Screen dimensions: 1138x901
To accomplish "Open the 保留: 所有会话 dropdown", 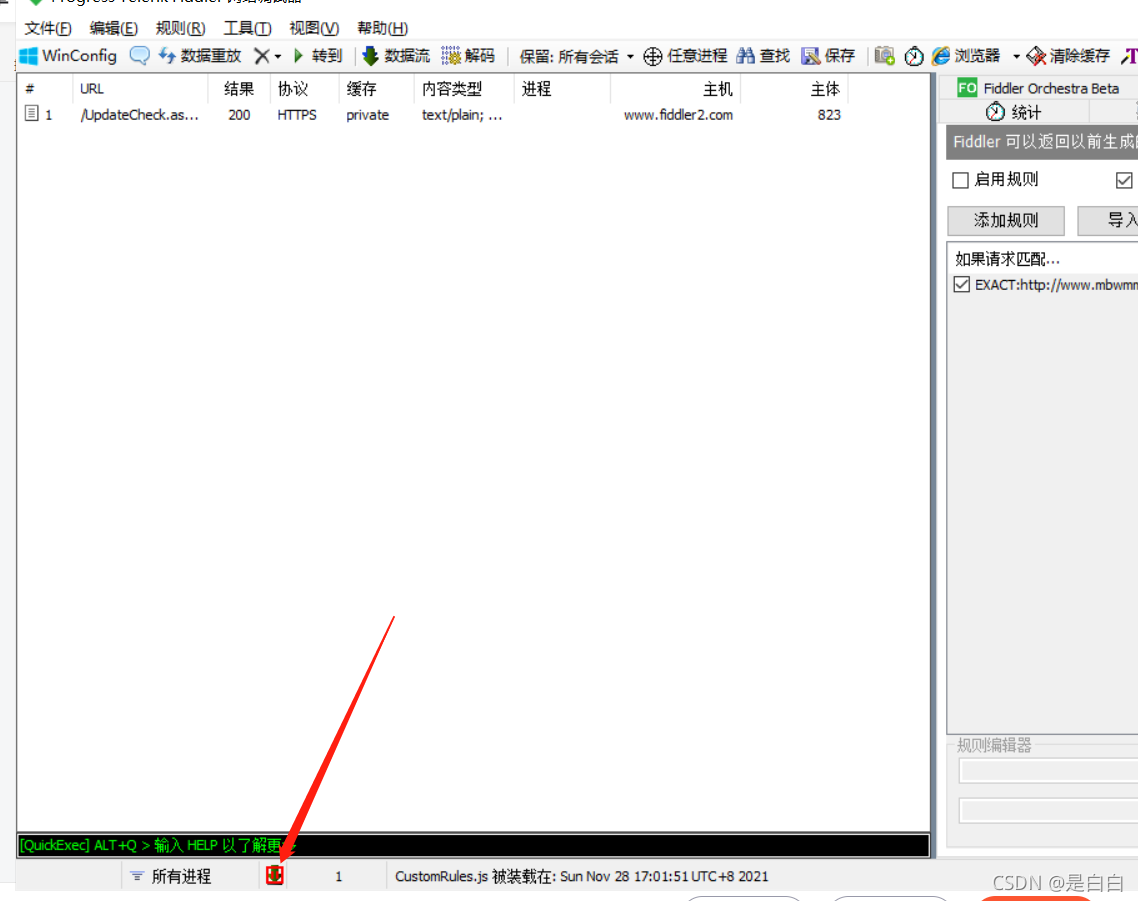I will (576, 57).
